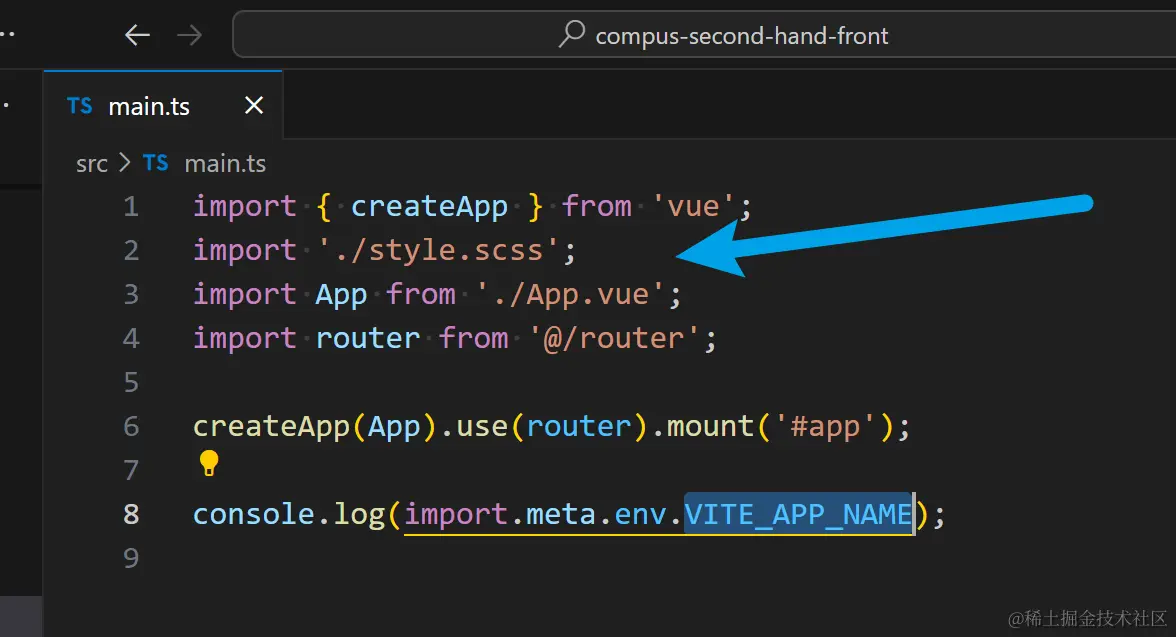Image resolution: width=1176 pixels, height=637 pixels.
Task: Click 'env' on line 8
Action: (640, 515)
